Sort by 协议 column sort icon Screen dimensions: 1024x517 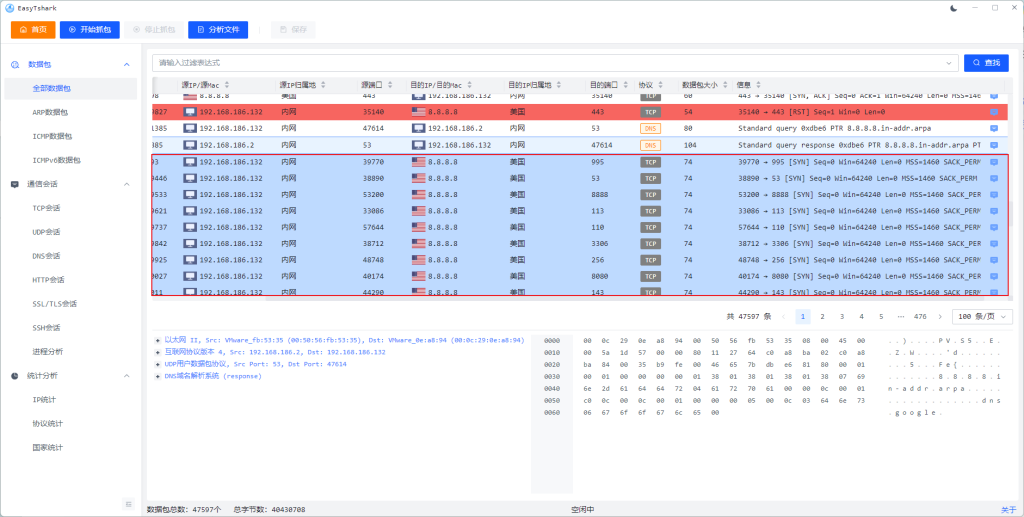point(660,85)
